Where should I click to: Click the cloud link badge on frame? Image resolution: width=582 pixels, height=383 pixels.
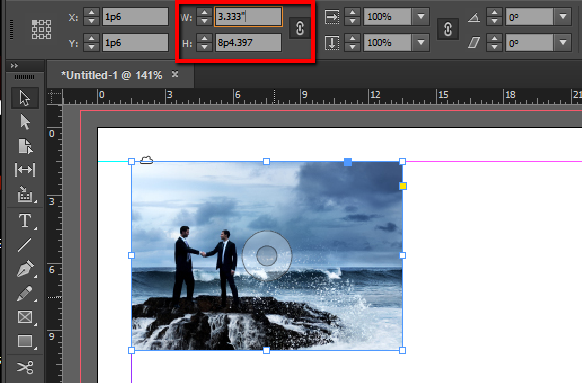pos(146,160)
